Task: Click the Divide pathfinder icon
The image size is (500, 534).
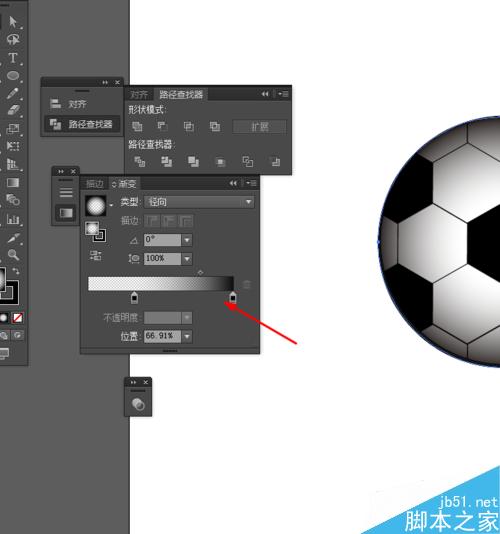Action: click(139, 162)
